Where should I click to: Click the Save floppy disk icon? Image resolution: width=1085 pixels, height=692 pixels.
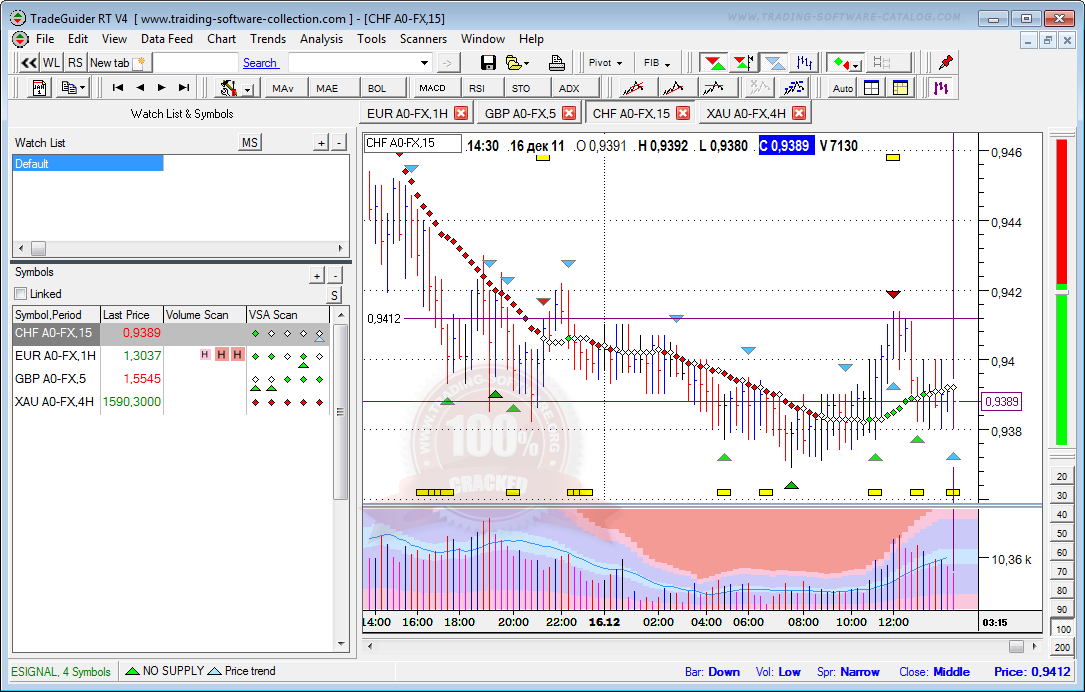[488, 63]
